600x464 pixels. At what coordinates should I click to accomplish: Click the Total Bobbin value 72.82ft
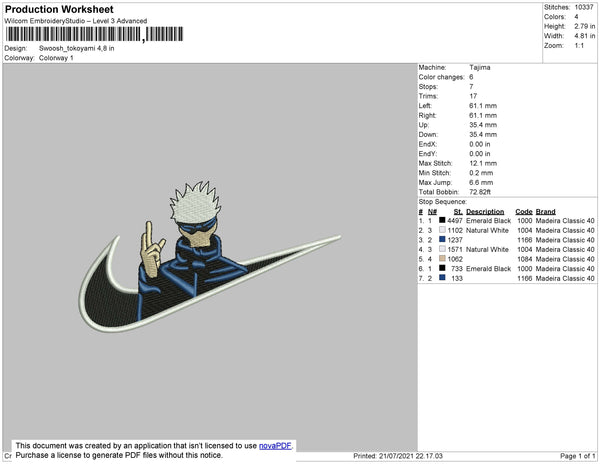click(480, 192)
